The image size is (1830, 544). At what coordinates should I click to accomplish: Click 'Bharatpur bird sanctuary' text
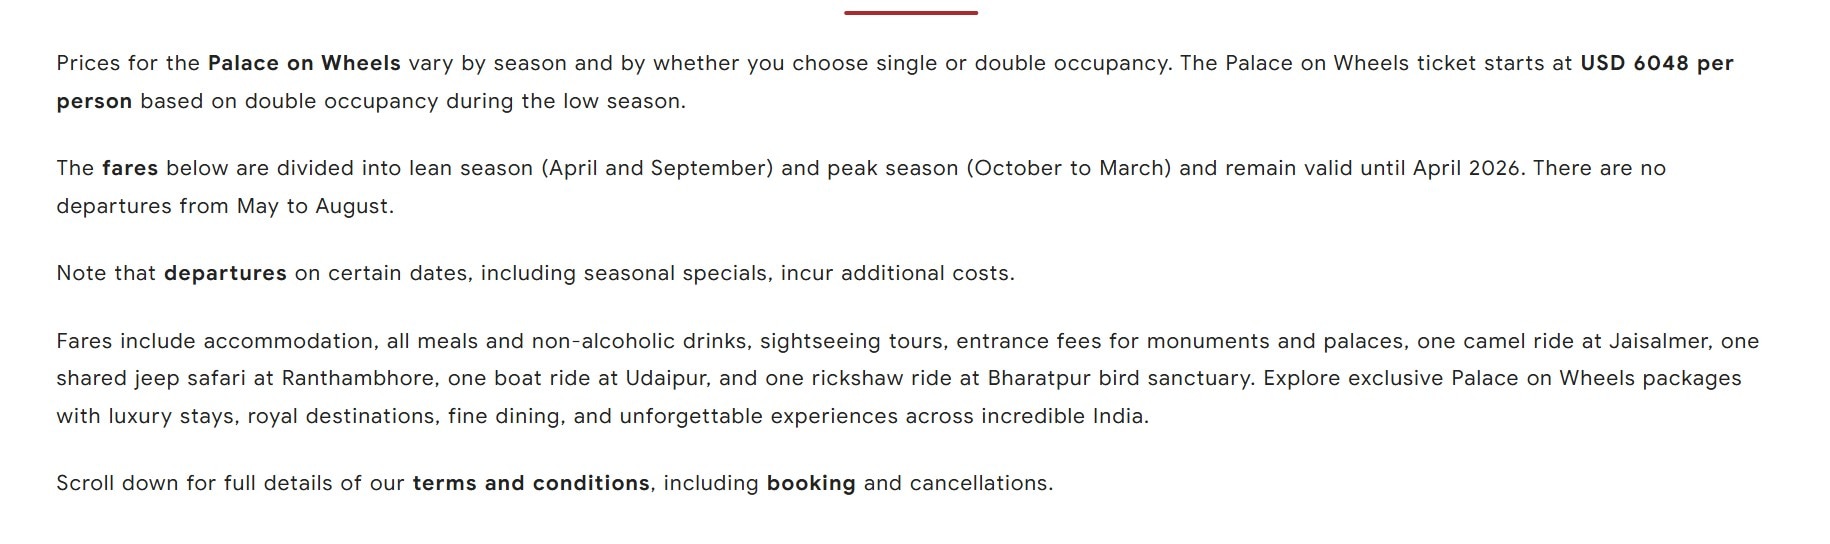pos(1119,378)
